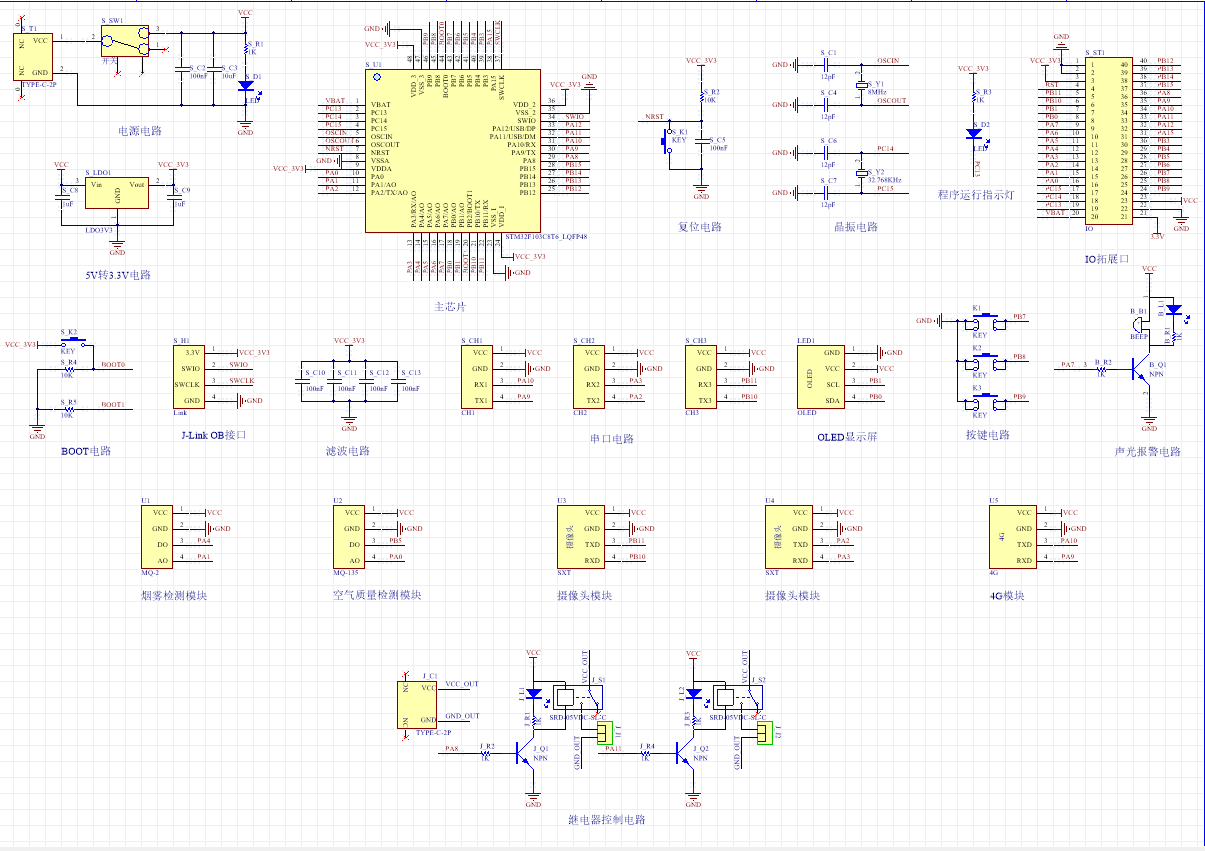Click the 主芯片 section label

click(x=449, y=306)
